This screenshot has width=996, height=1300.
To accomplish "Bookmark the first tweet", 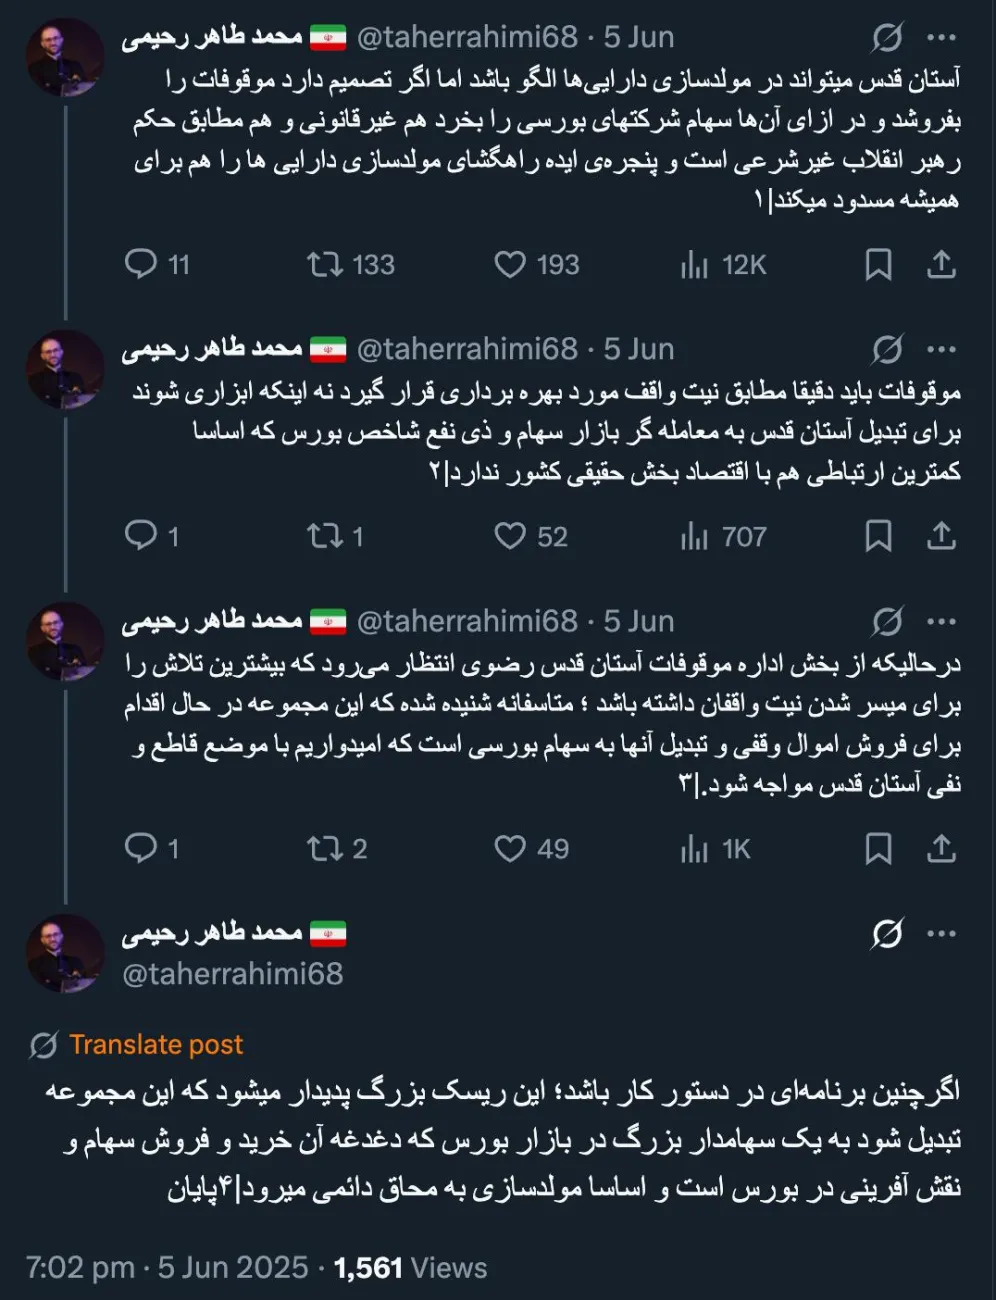I will [x=880, y=264].
